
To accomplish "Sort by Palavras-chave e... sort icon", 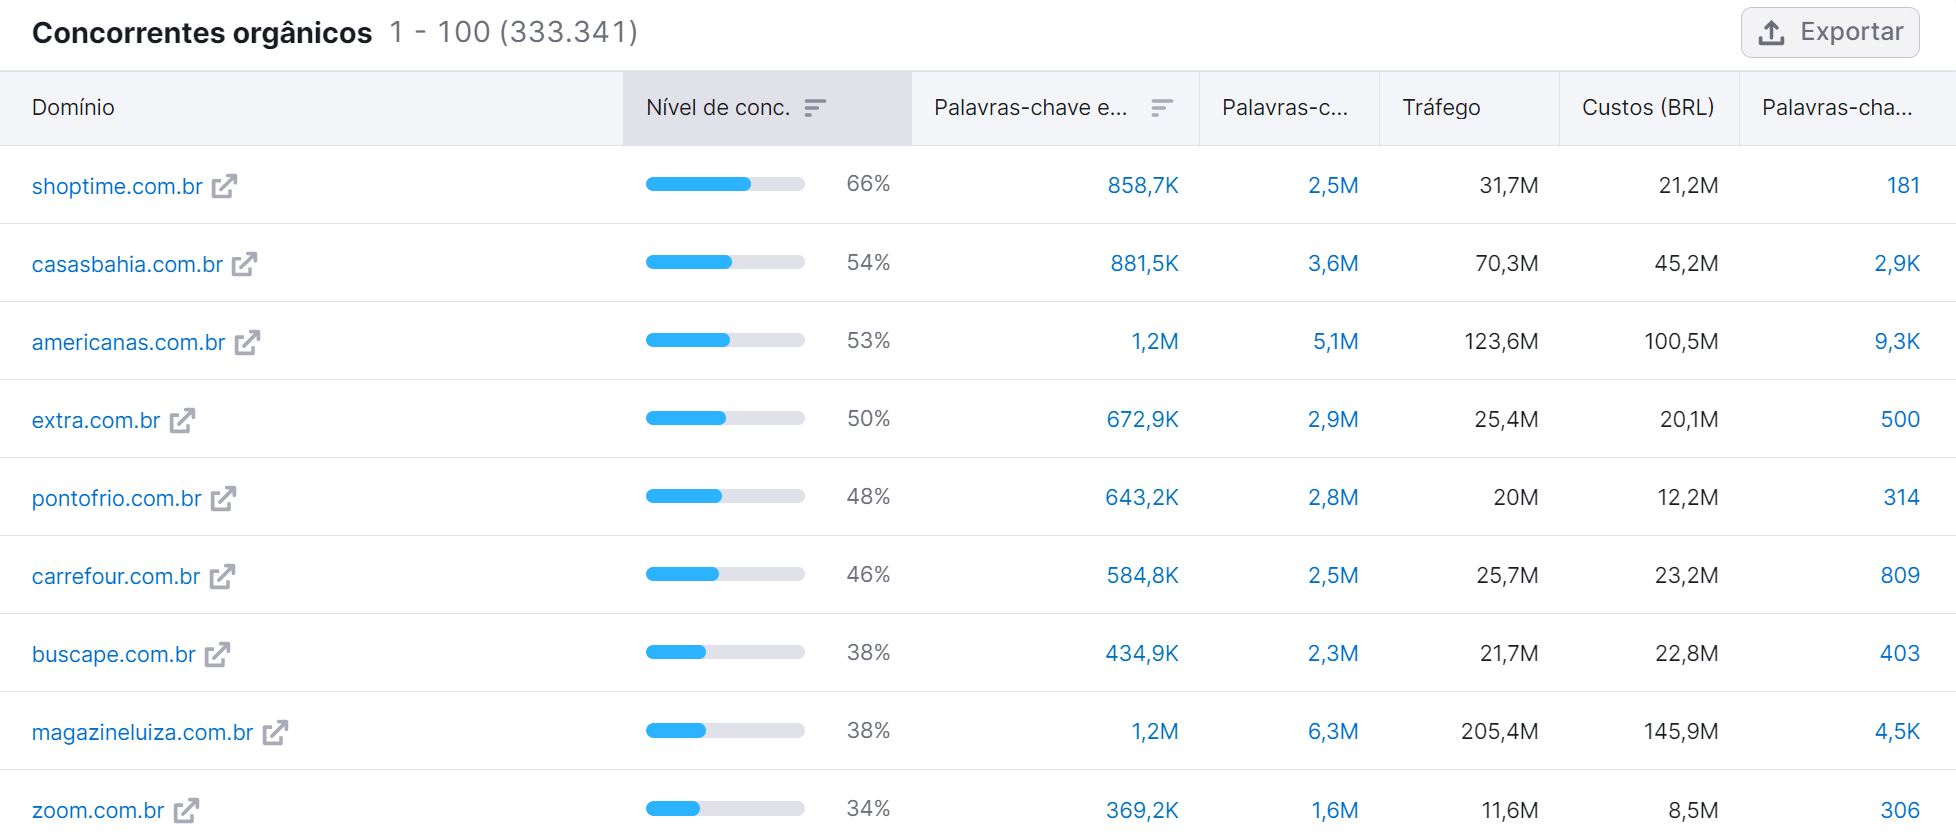I will click(x=1161, y=107).
